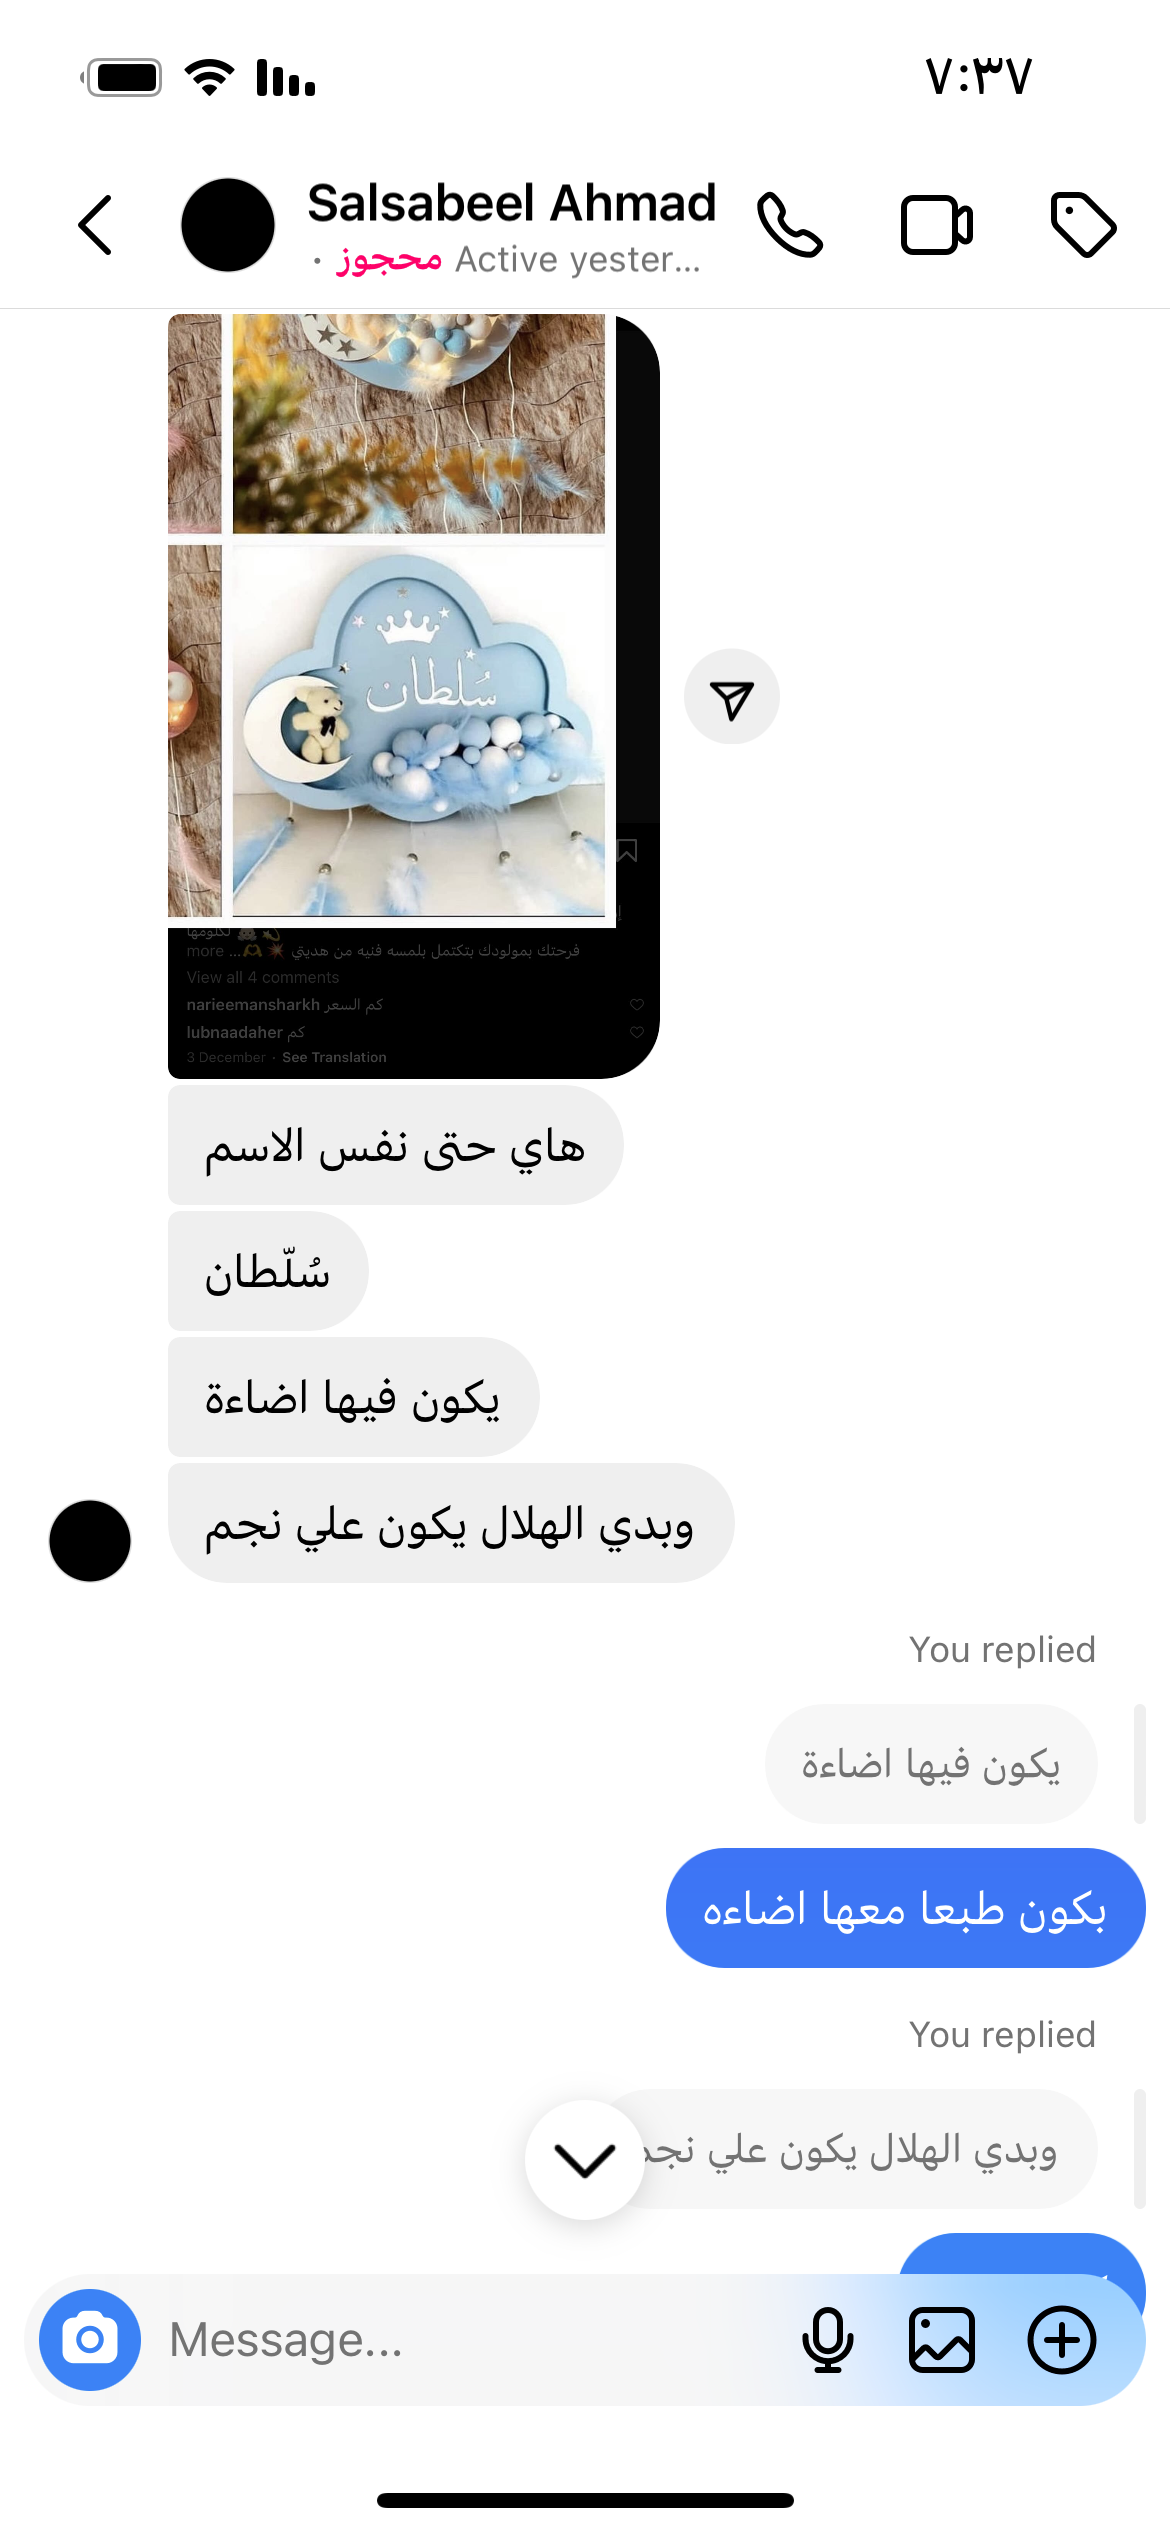Select the message bubble سُلْطان

coord(268,1271)
